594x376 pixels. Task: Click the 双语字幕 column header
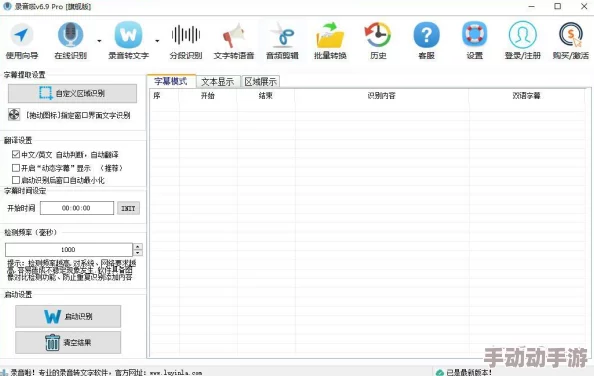[x=526, y=96]
